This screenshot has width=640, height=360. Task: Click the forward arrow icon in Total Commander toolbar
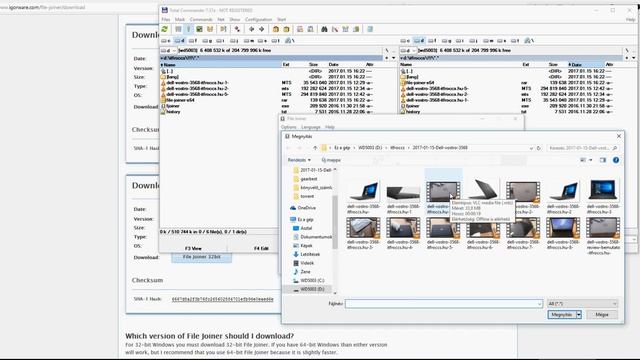point(262,29)
